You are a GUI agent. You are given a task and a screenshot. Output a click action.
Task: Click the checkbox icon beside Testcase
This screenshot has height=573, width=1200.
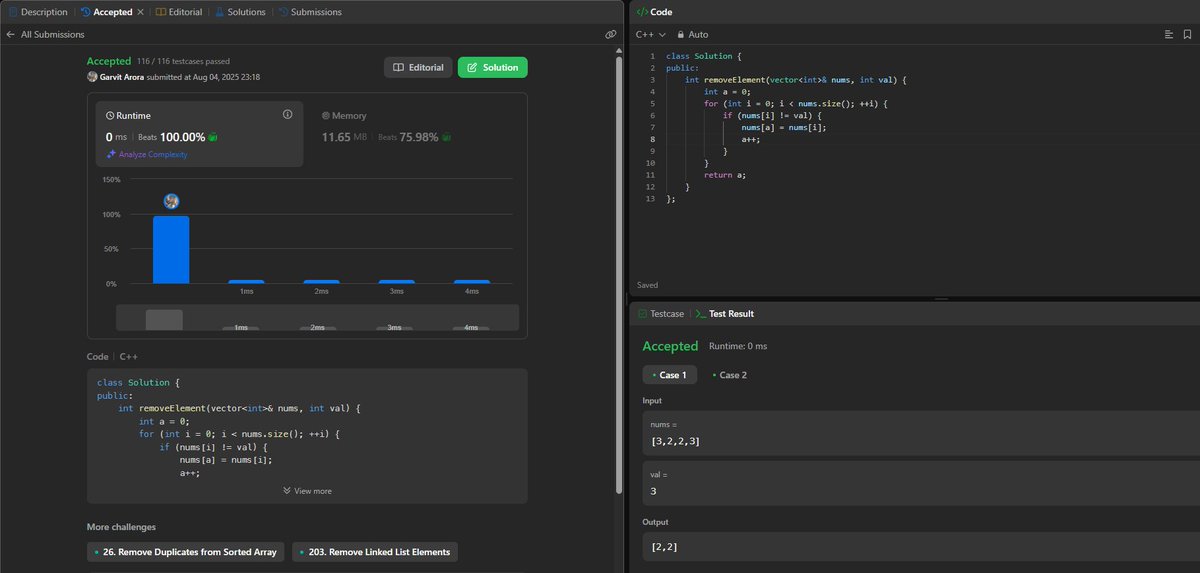642,314
